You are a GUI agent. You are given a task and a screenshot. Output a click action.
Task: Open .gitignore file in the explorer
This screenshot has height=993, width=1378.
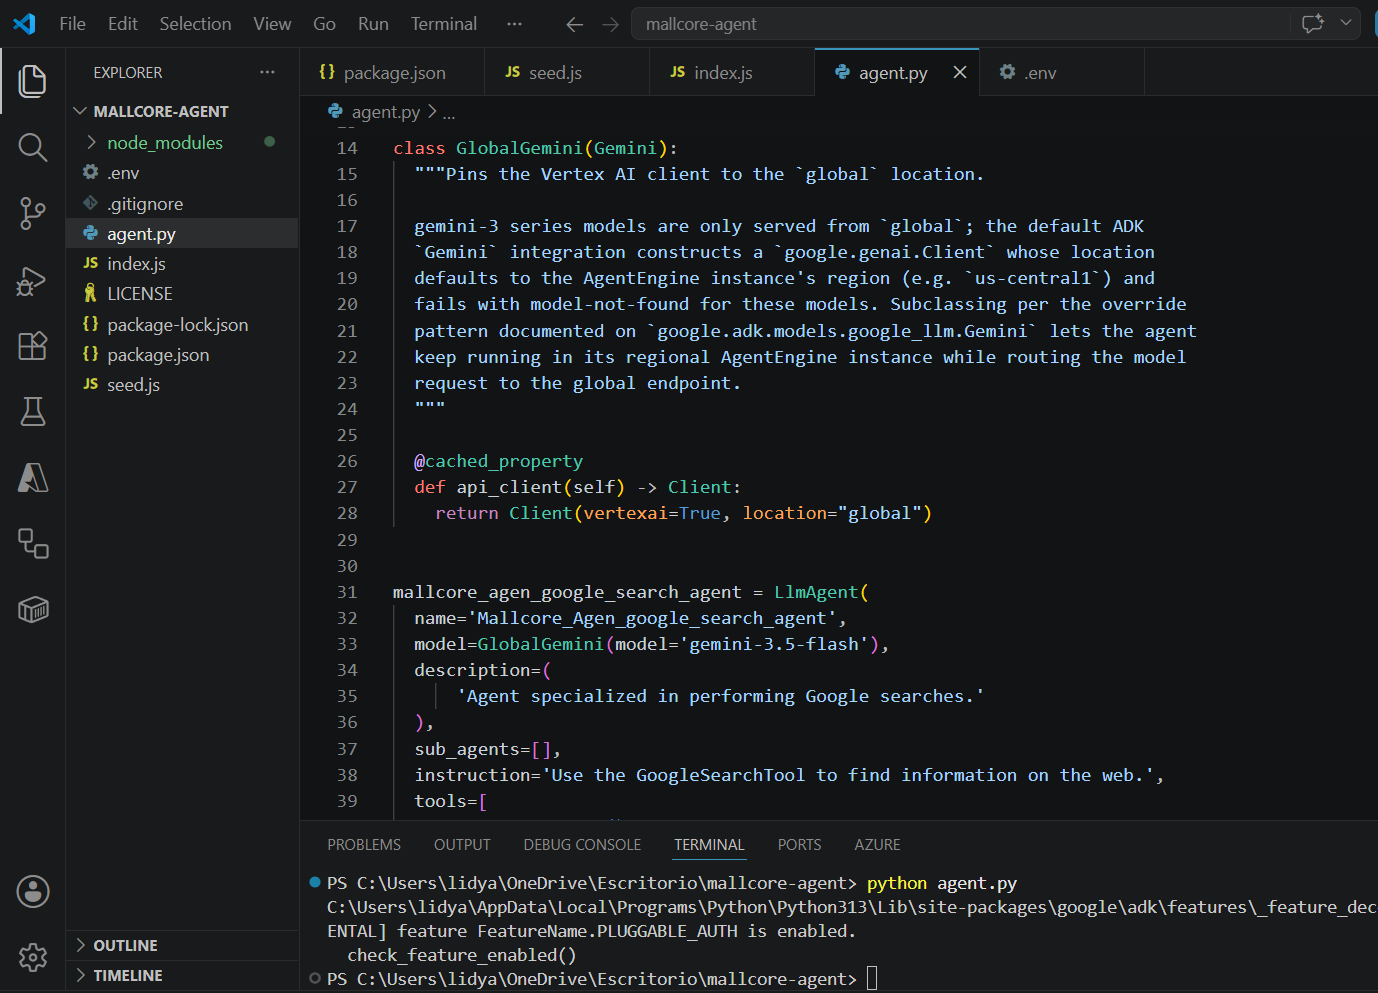point(182,204)
